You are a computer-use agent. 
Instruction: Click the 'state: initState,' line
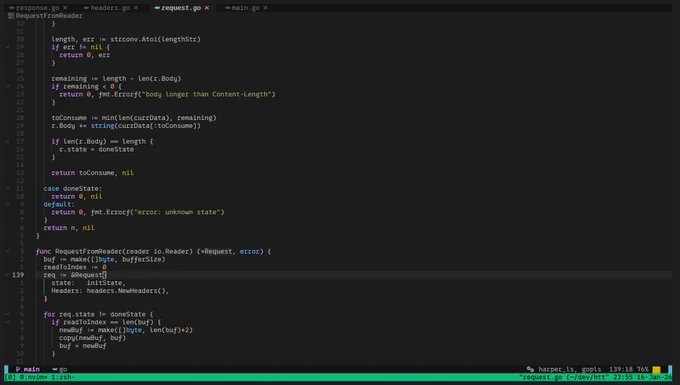point(88,283)
